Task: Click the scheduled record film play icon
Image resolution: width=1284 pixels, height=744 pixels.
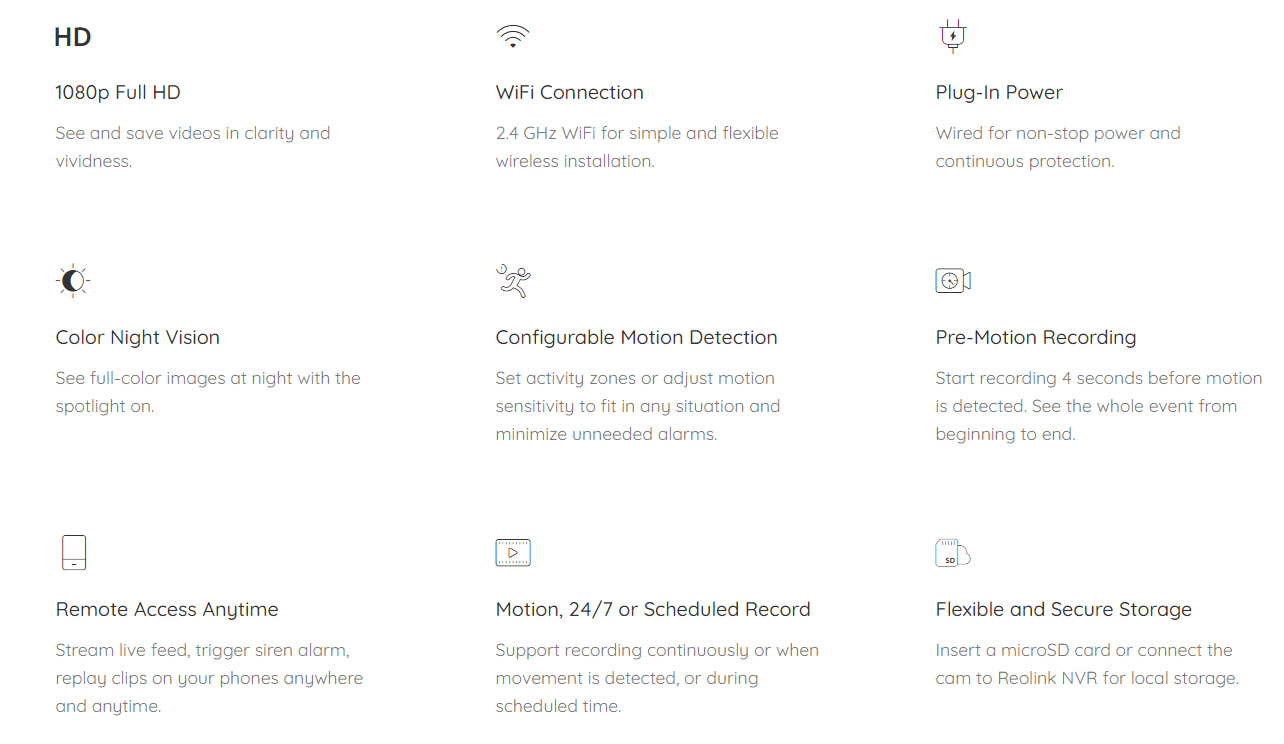Action: click(x=513, y=552)
